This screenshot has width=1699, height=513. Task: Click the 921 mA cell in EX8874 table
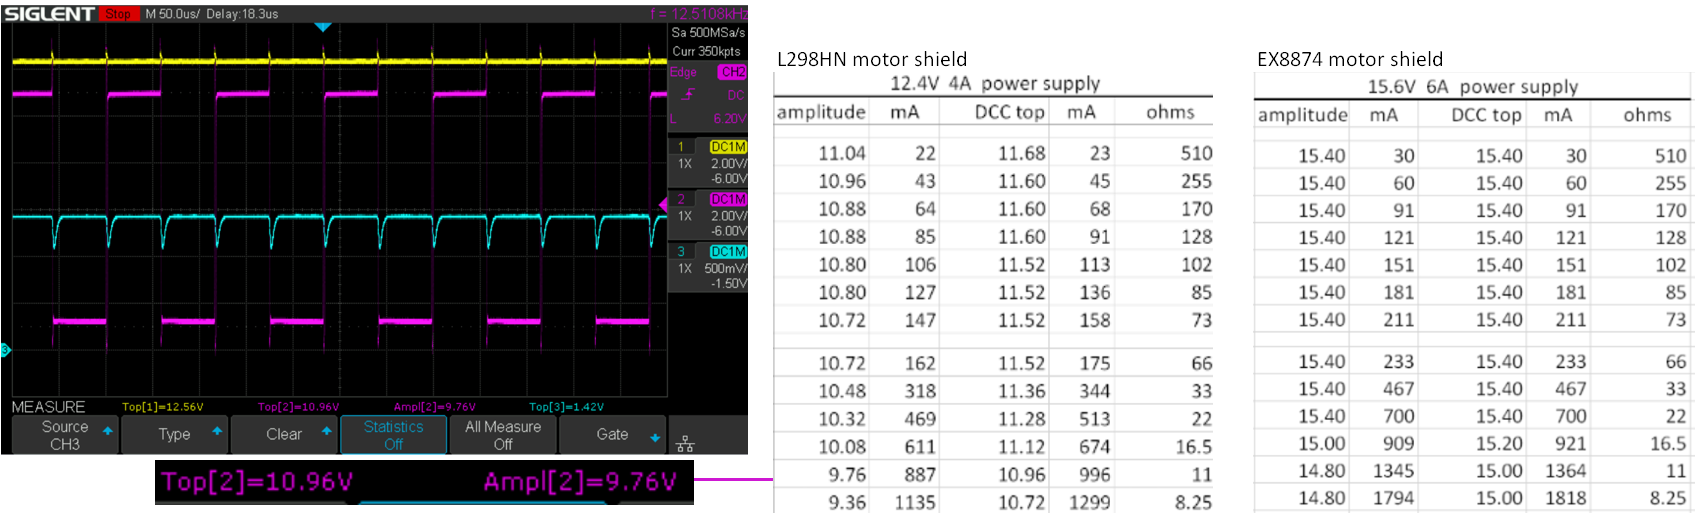coord(1570,444)
